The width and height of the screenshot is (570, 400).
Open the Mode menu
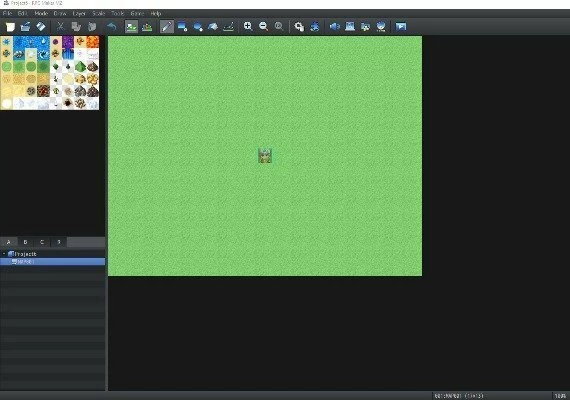point(41,13)
